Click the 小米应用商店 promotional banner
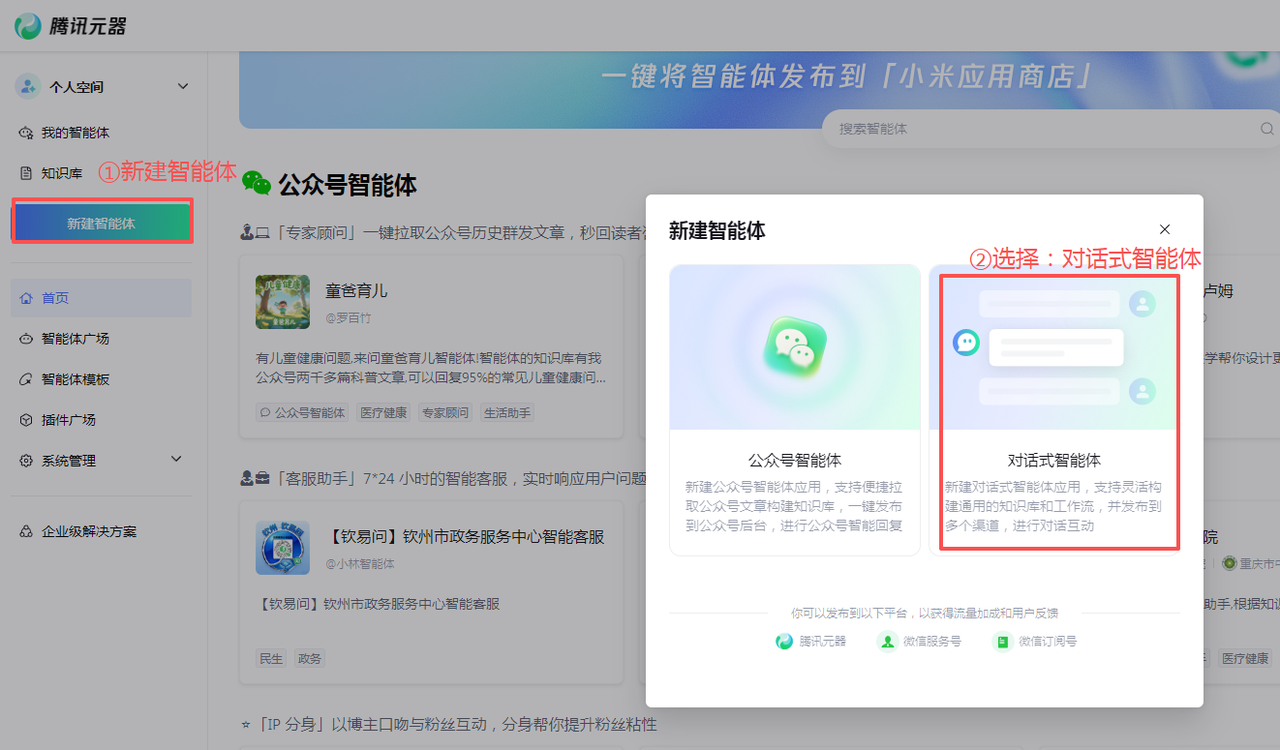 759,90
